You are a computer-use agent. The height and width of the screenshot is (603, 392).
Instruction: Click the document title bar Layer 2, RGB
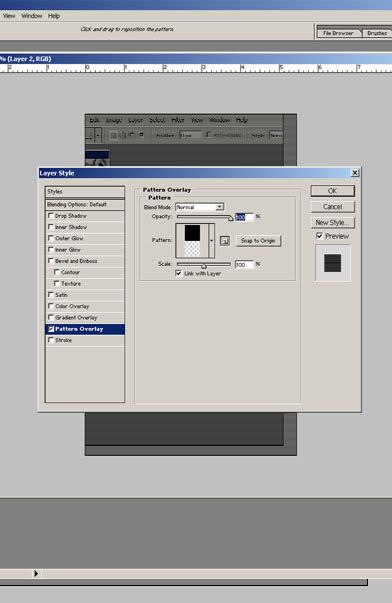(x=196, y=59)
